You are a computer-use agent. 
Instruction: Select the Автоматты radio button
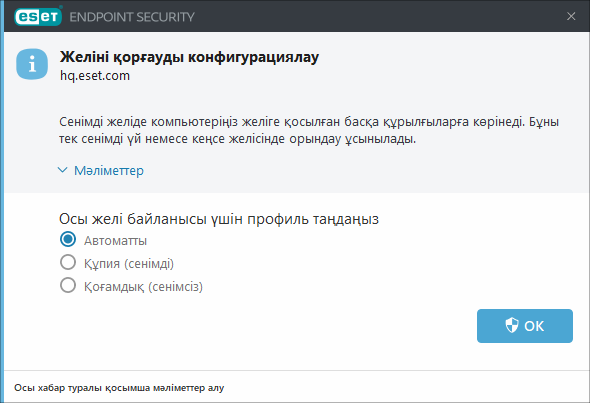click(68, 240)
